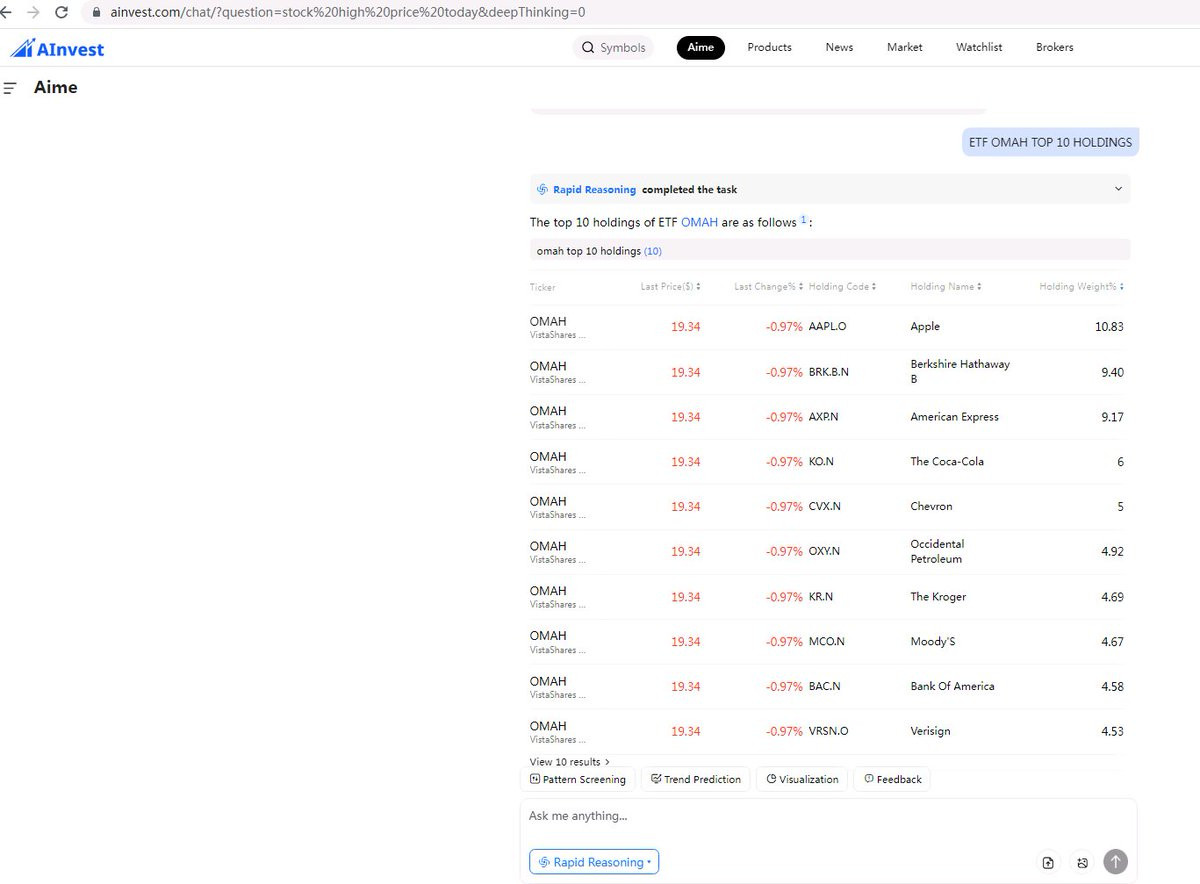Image resolution: width=1200 pixels, height=884 pixels.
Task: Click the BAC.N holding code
Action: click(x=824, y=687)
